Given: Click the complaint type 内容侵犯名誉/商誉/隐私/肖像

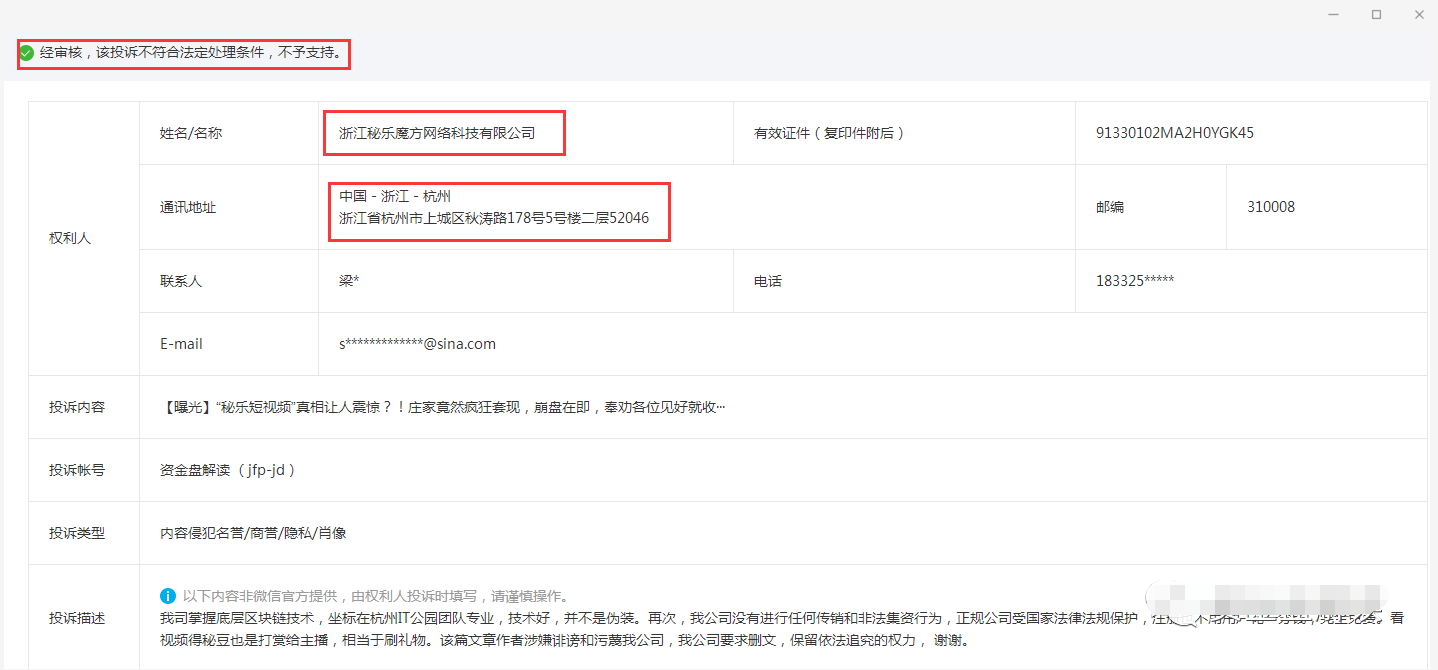Looking at the screenshot, I should tap(253, 533).
